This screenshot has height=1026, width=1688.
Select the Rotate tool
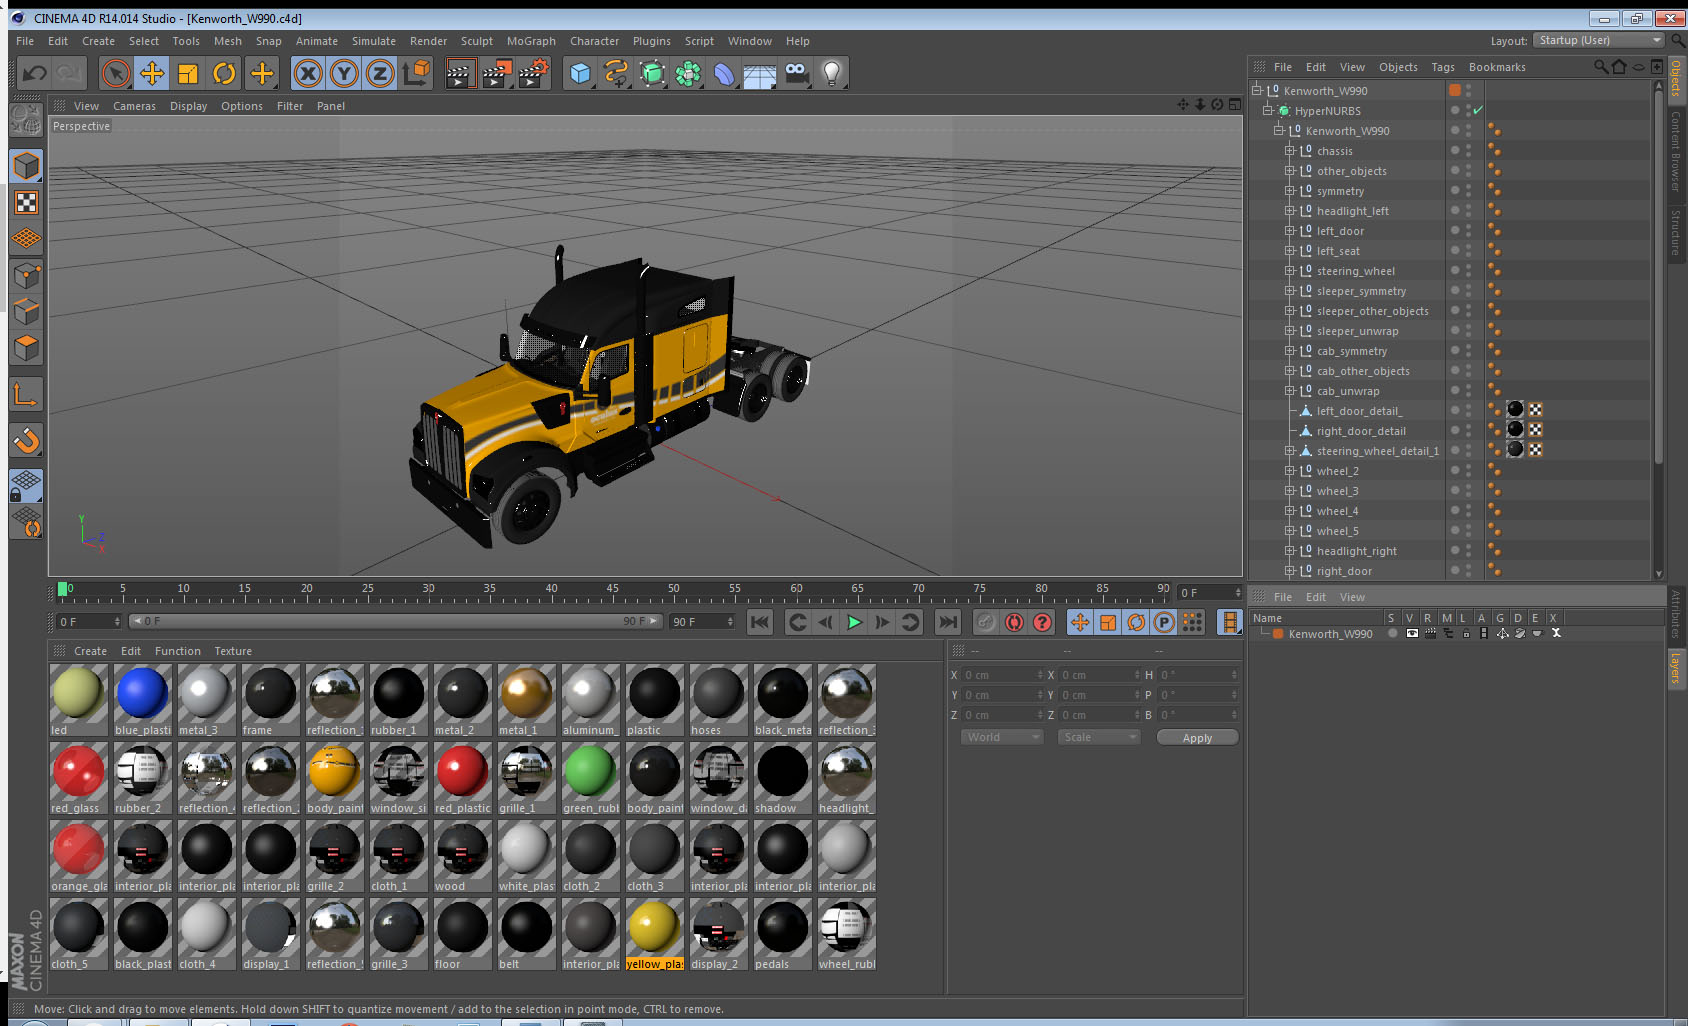coord(224,73)
